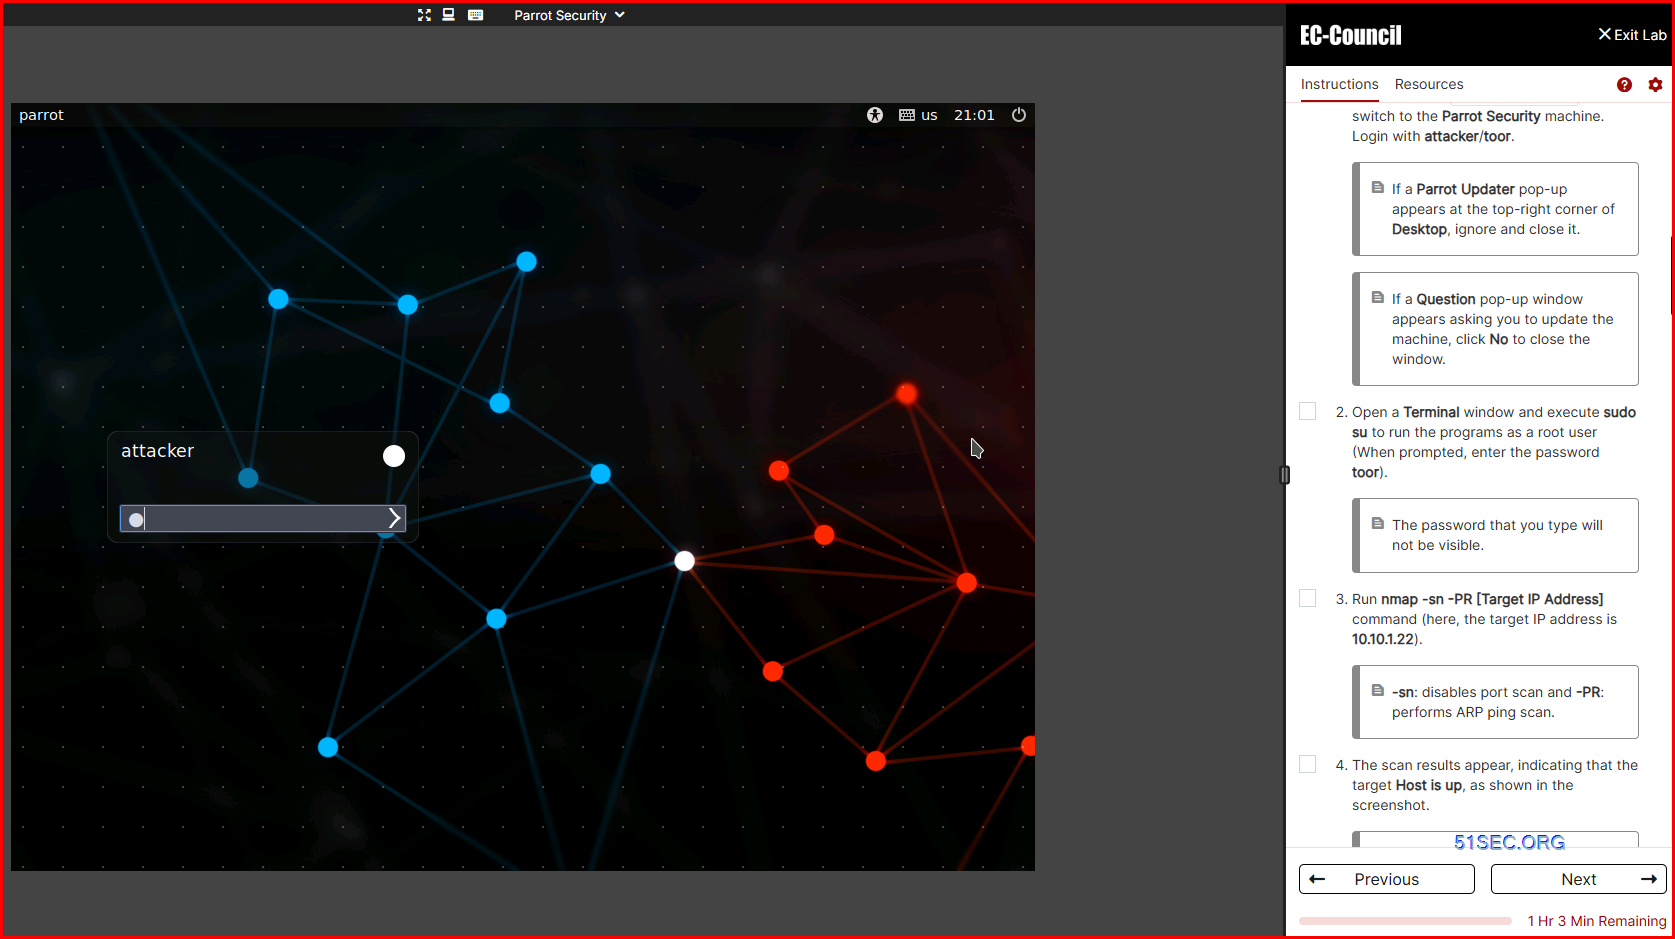Click the keyboard layout us indicator
Viewport: 1675px width, 939px height.
[918, 115]
